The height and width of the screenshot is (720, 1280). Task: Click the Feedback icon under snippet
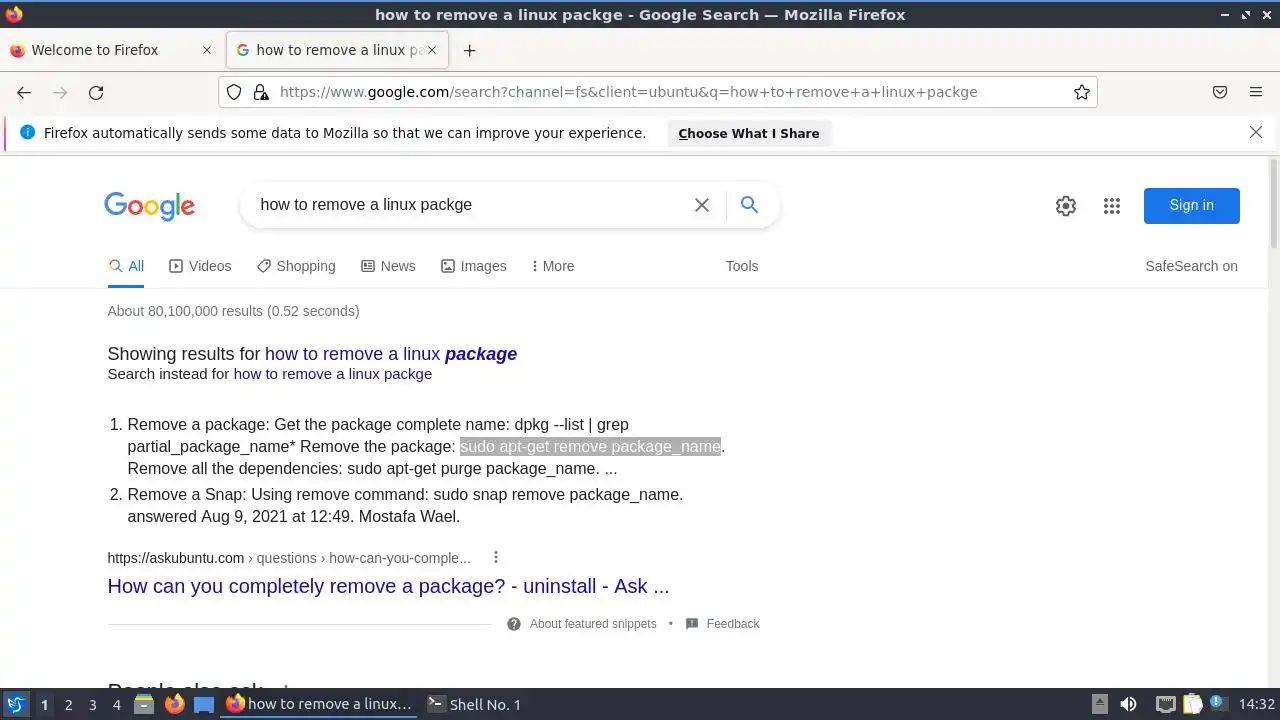pyautogui.click(x=692, y=624)
